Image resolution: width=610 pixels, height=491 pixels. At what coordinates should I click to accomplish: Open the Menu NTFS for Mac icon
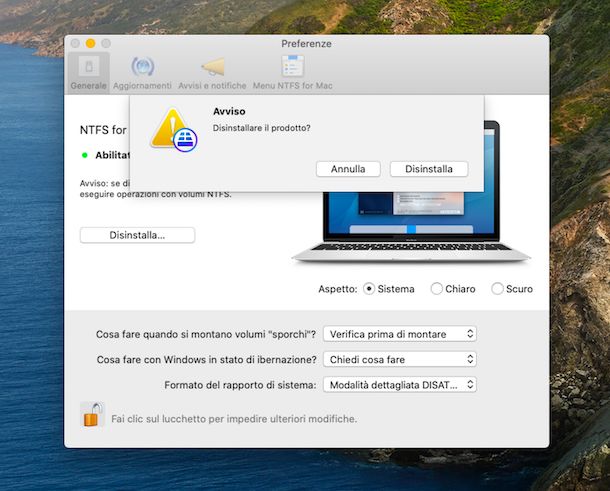click(x=293, y=66)
